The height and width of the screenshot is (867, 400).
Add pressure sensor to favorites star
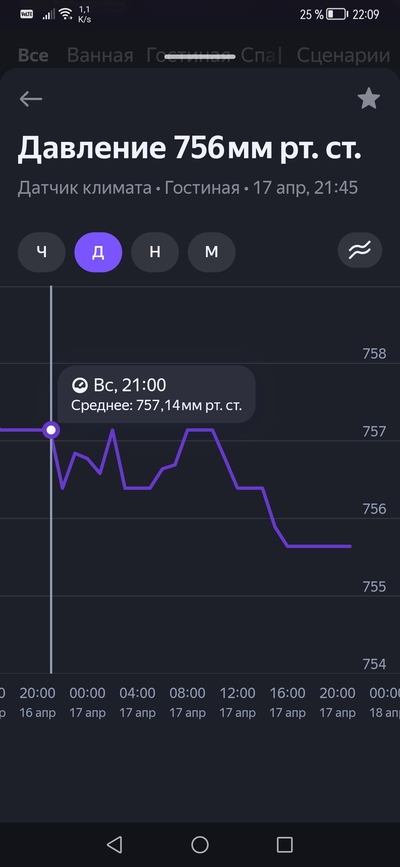[368, 99]
